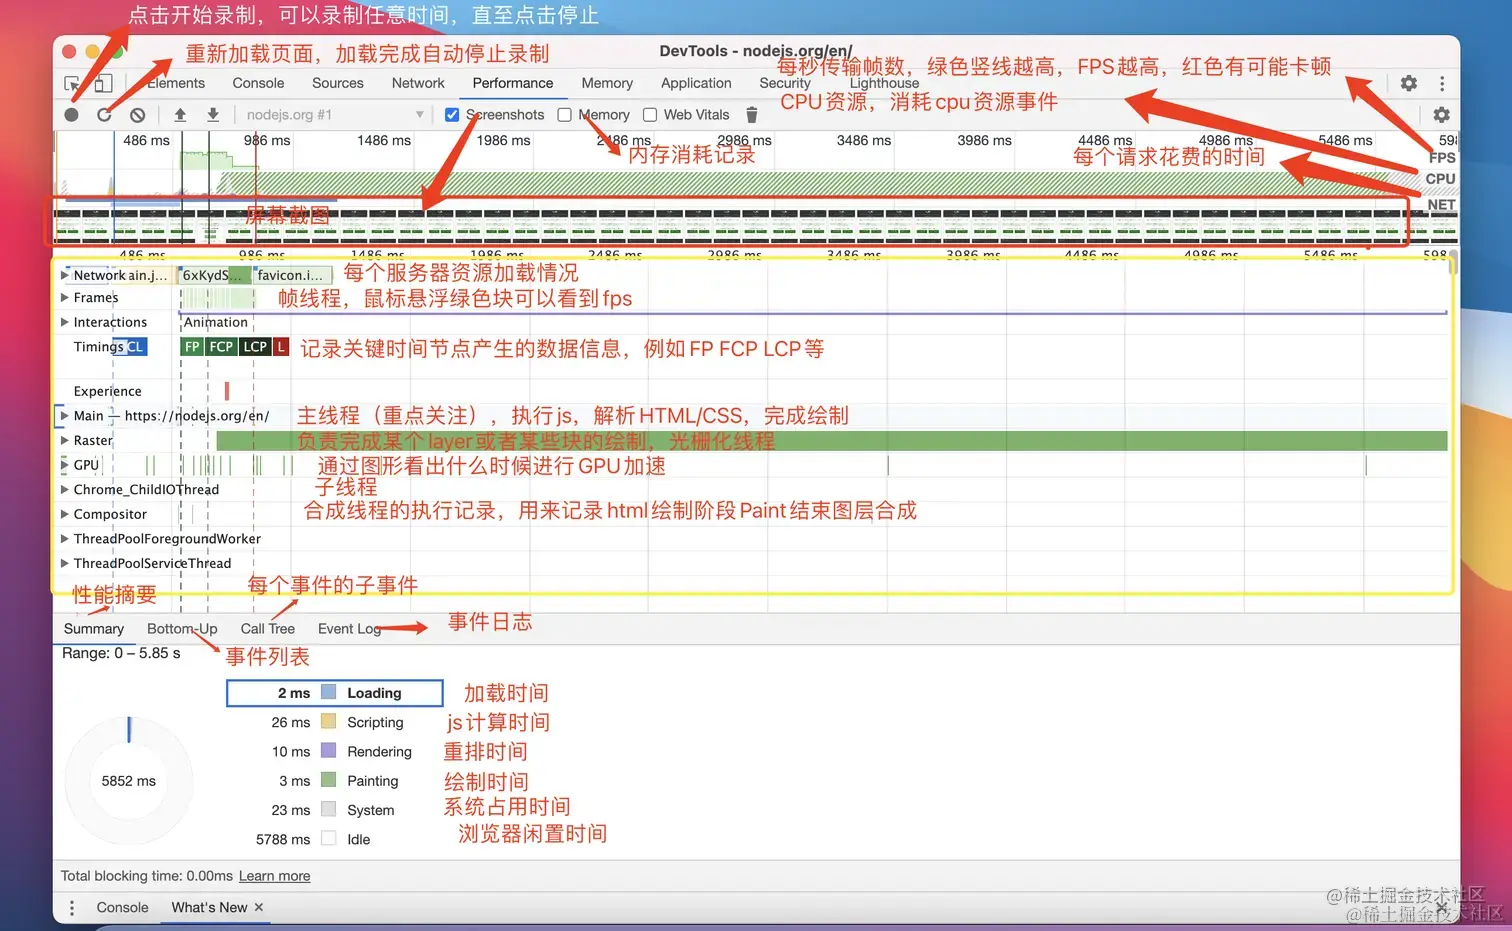
Task: Delete the nodejs.org #1 recording via trash icon
Action: [751, 114]
